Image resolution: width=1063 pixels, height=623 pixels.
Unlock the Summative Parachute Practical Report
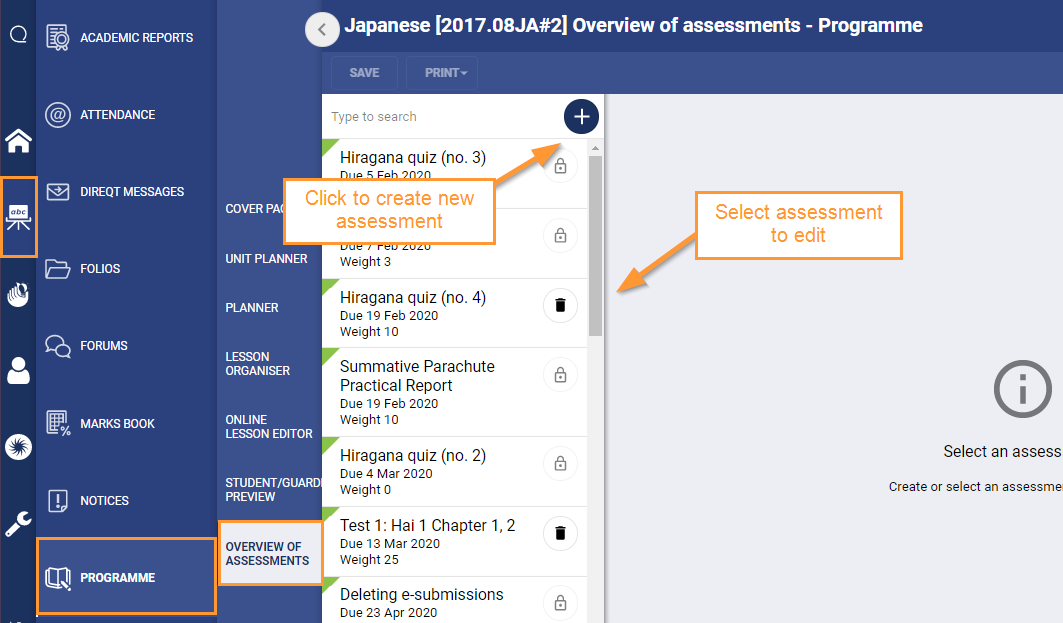coord(560,374)
